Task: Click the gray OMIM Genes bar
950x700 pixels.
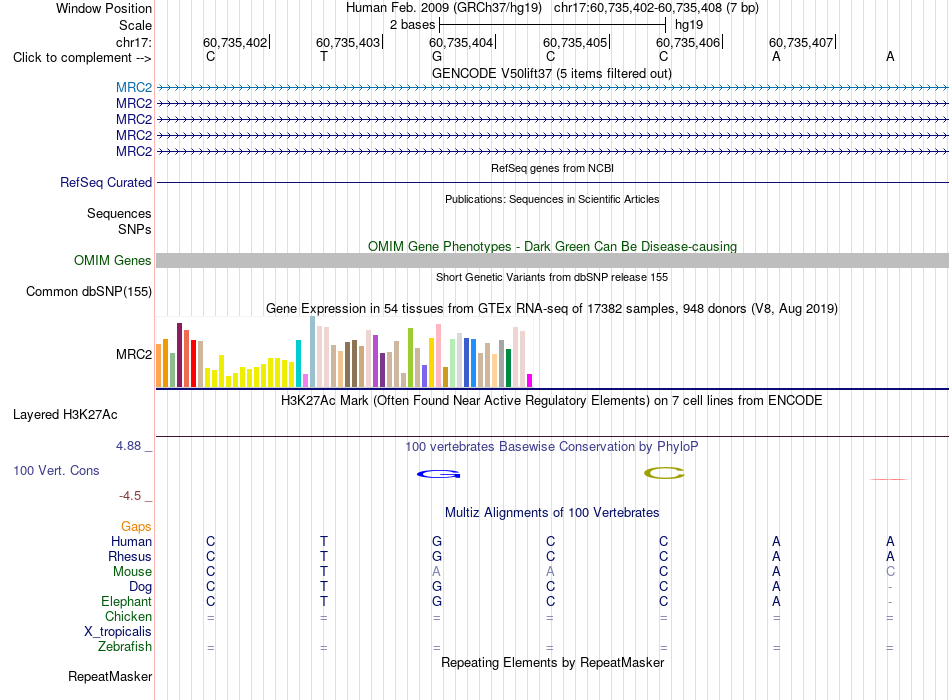Action: pos(552,261)
